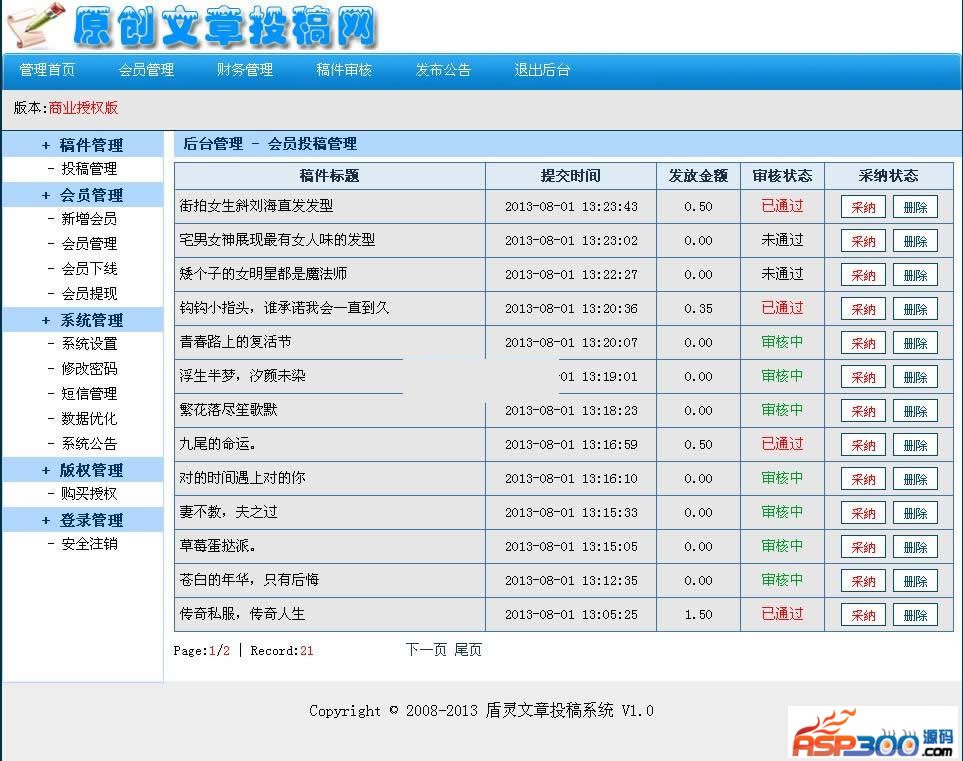Go to 稿件审核 in navigation

tap(344, 70)
